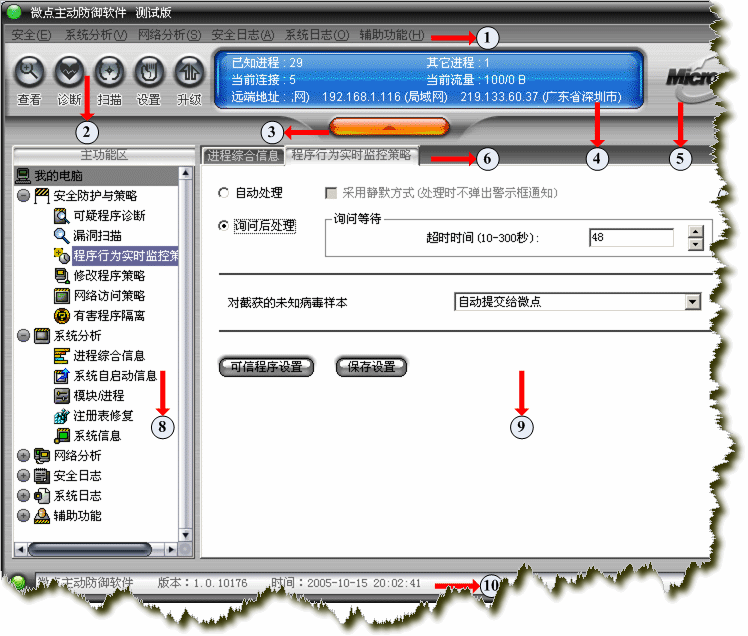Viewport: 748px width, 636px height.
Task: Select 漏洞扫描 in the sidebar tree
Action: pyautogui.click(x=97, y=235)
